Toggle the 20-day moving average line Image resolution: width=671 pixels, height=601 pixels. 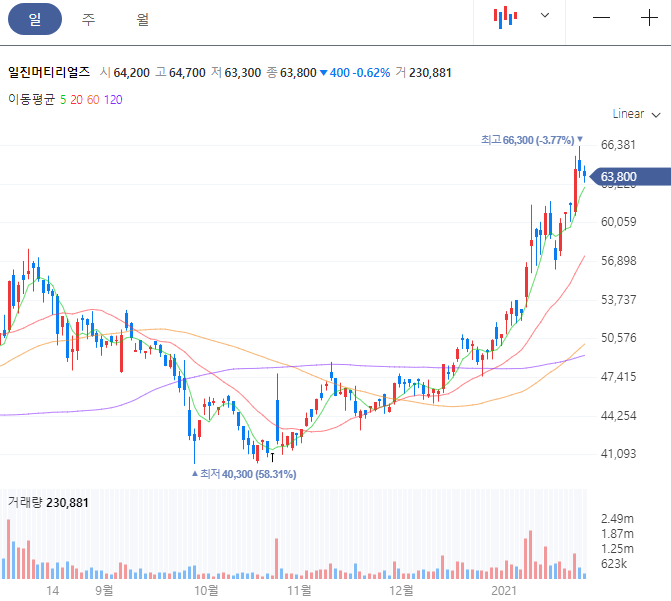coord(76,100)
